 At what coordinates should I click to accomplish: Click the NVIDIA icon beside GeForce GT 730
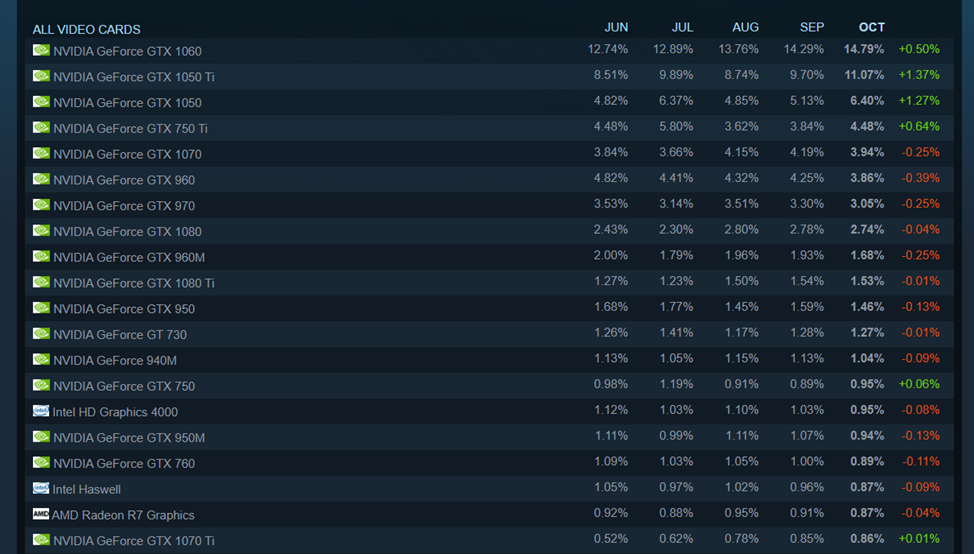pos(41,334)
